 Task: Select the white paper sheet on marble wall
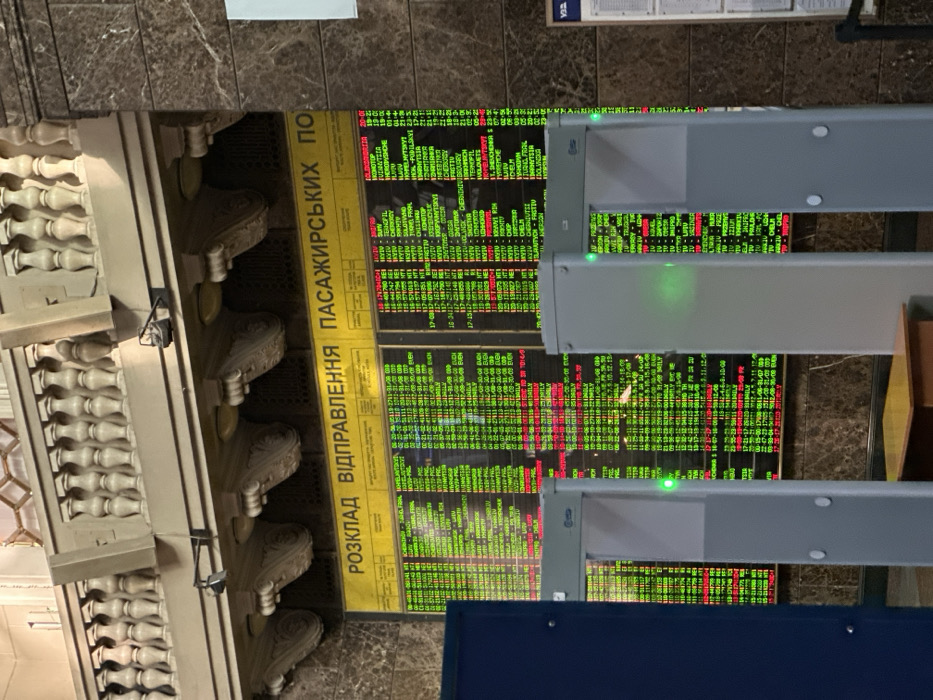(x=292, y=9)
